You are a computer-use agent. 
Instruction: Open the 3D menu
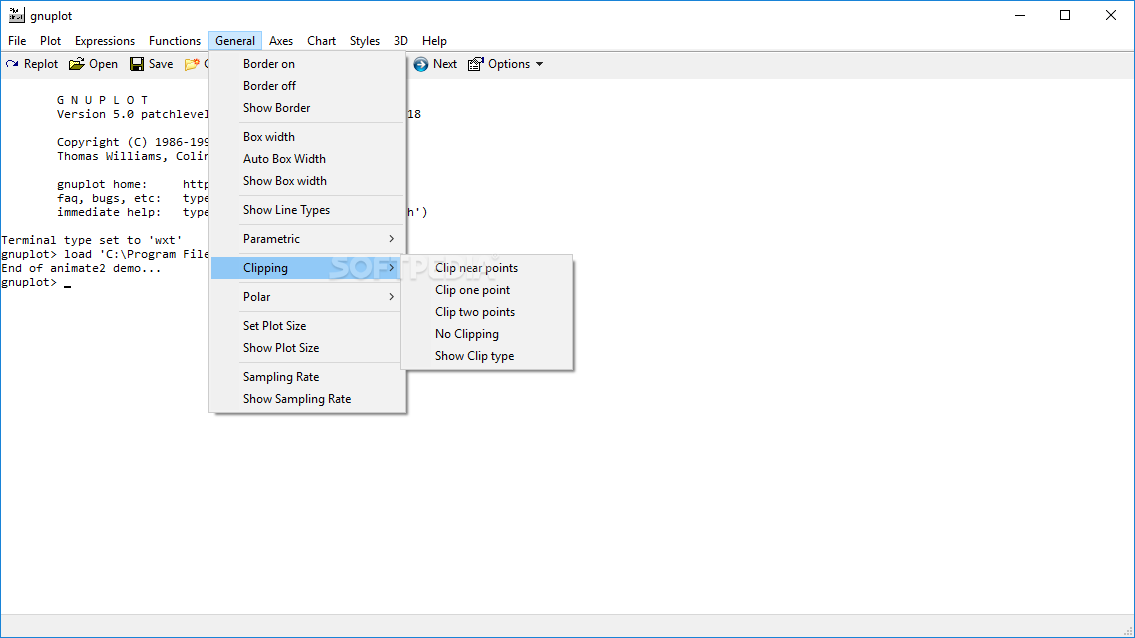401,41
